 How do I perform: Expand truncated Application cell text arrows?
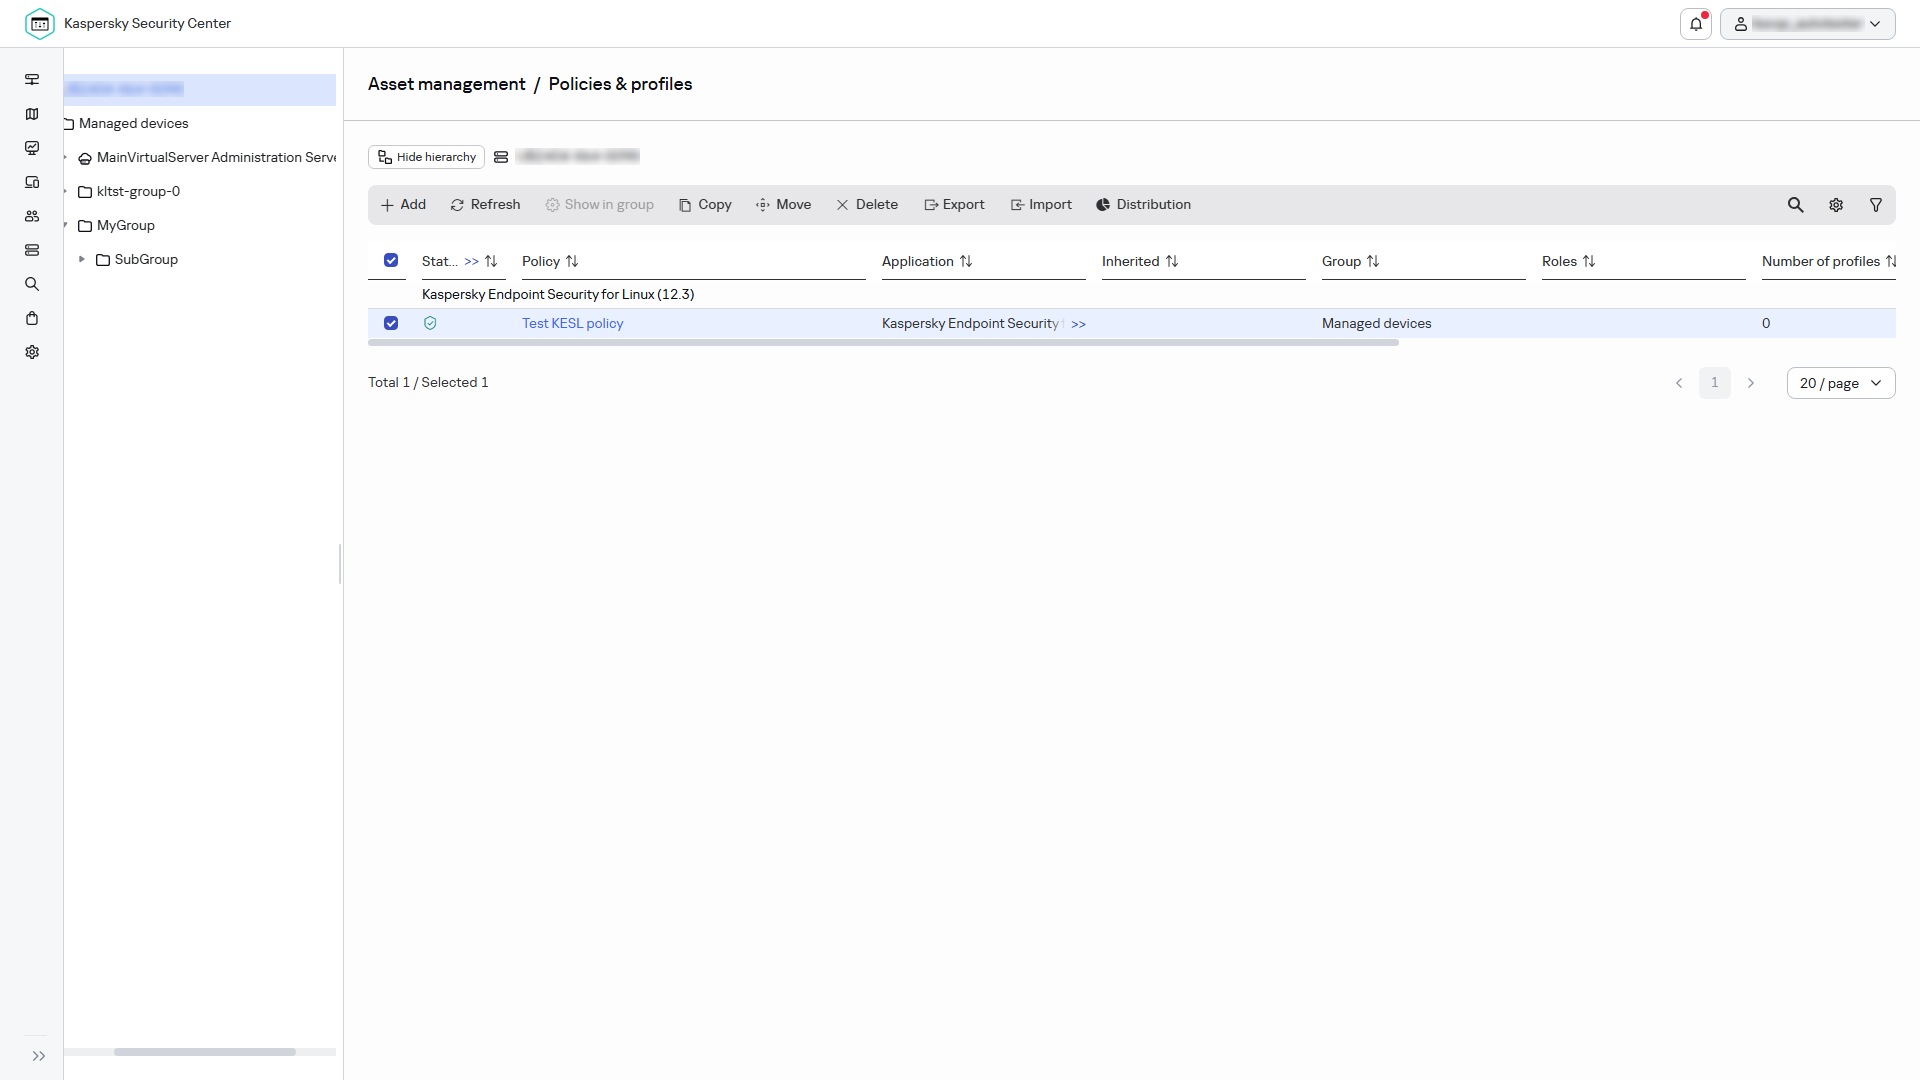(x=1078, y=324)
